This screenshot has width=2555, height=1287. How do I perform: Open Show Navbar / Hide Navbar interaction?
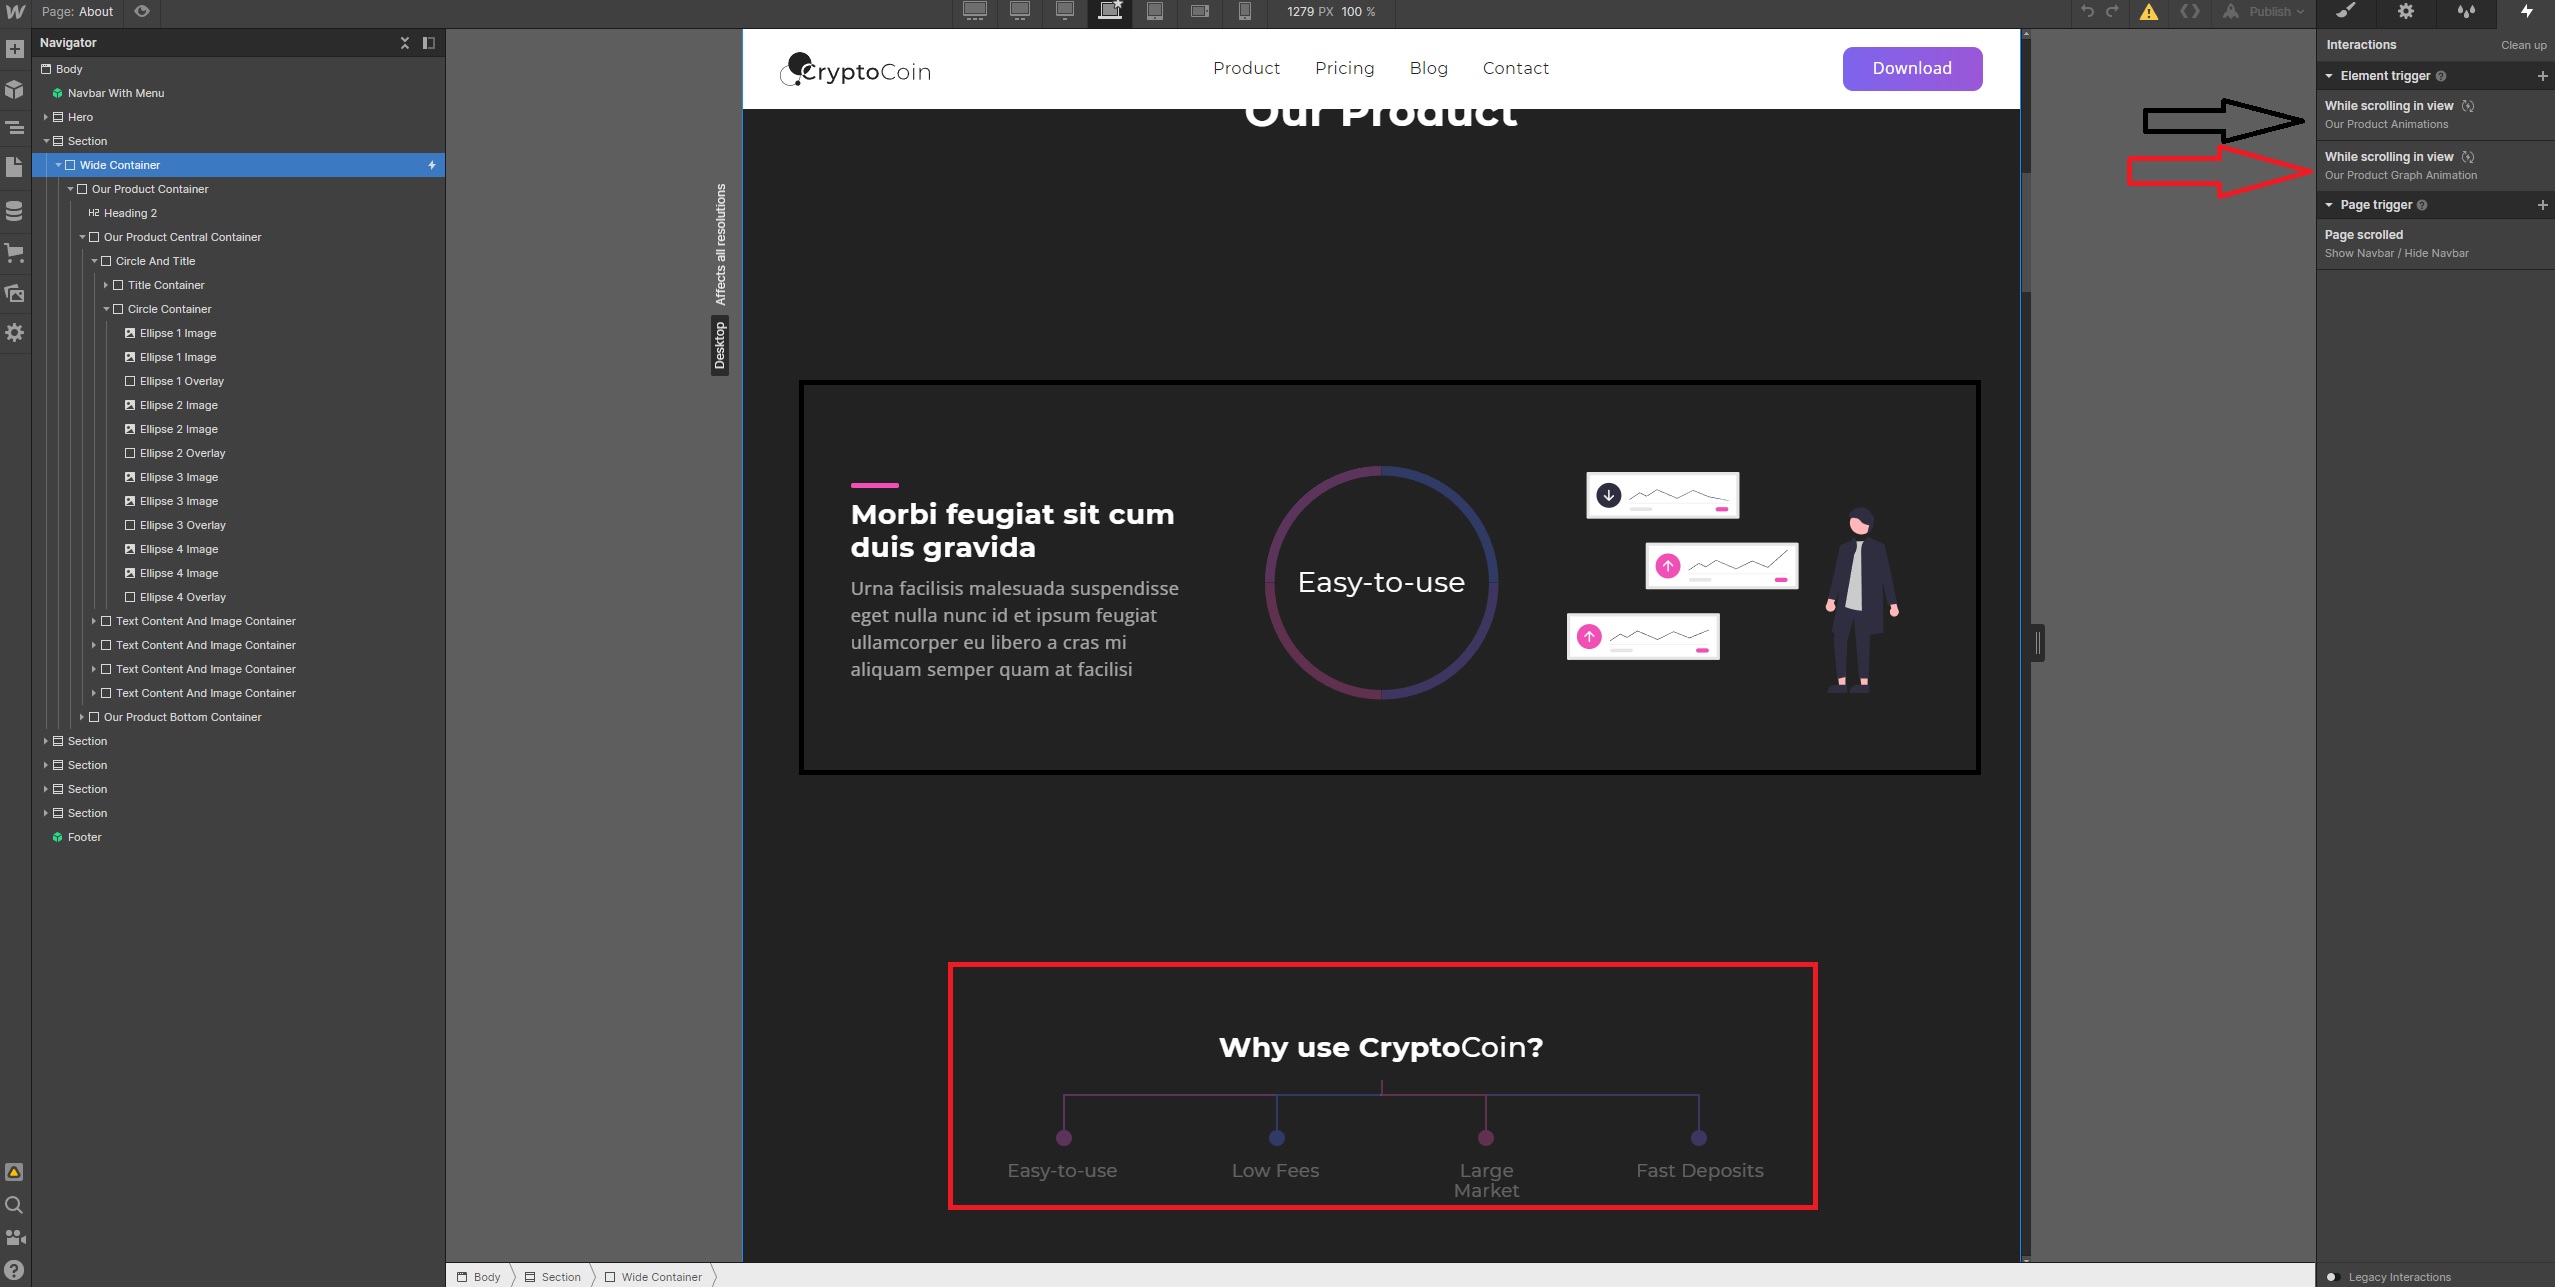[x=2434, y=243]
